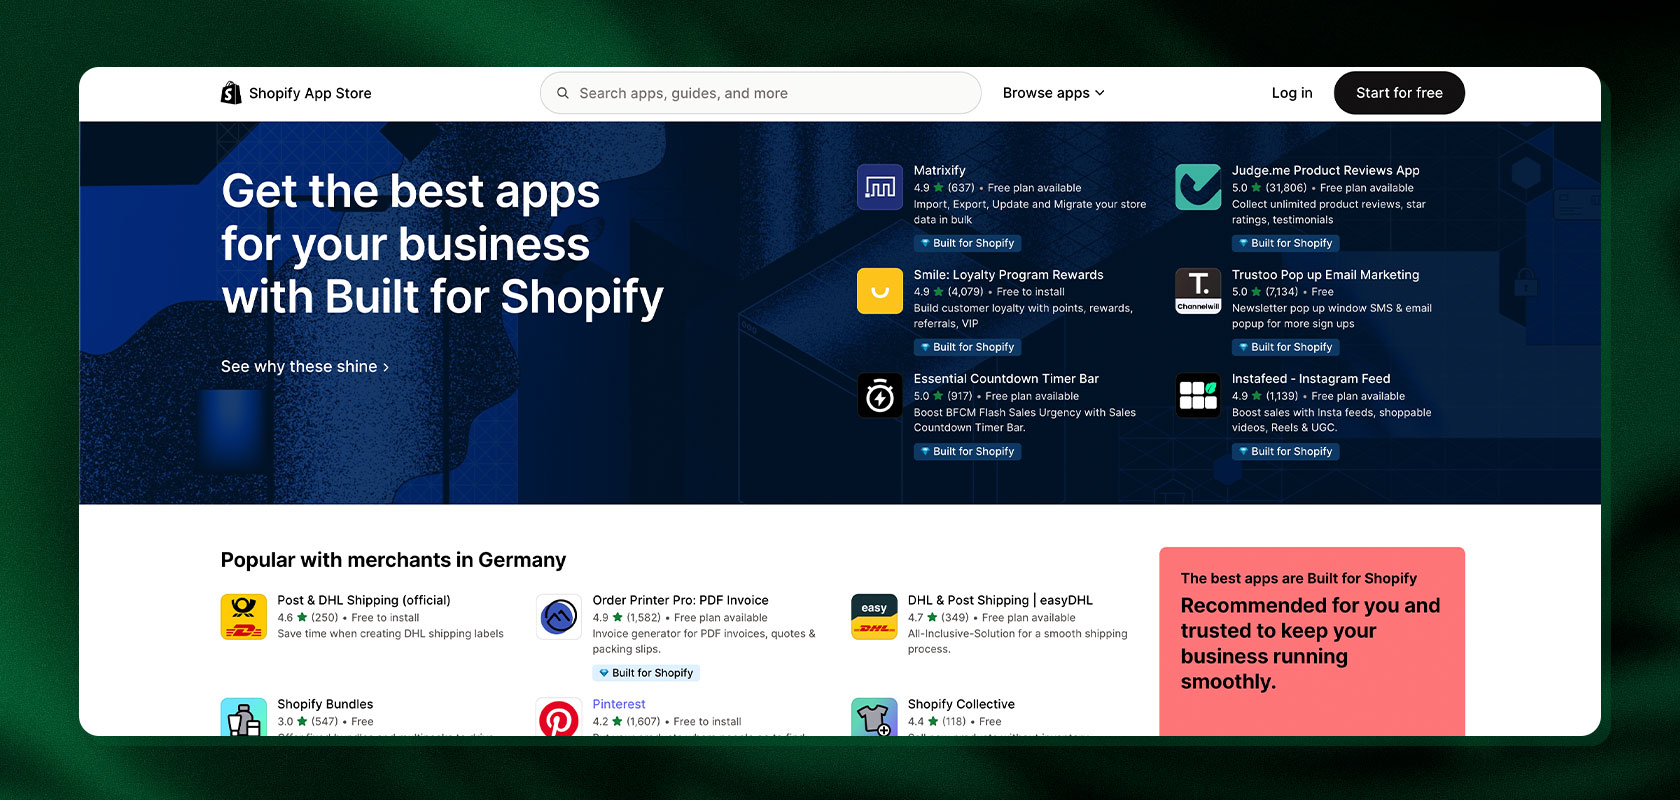Click the Get the best apps headline
This screenshot has height=800, width=1680.
[x=442, y=244]
